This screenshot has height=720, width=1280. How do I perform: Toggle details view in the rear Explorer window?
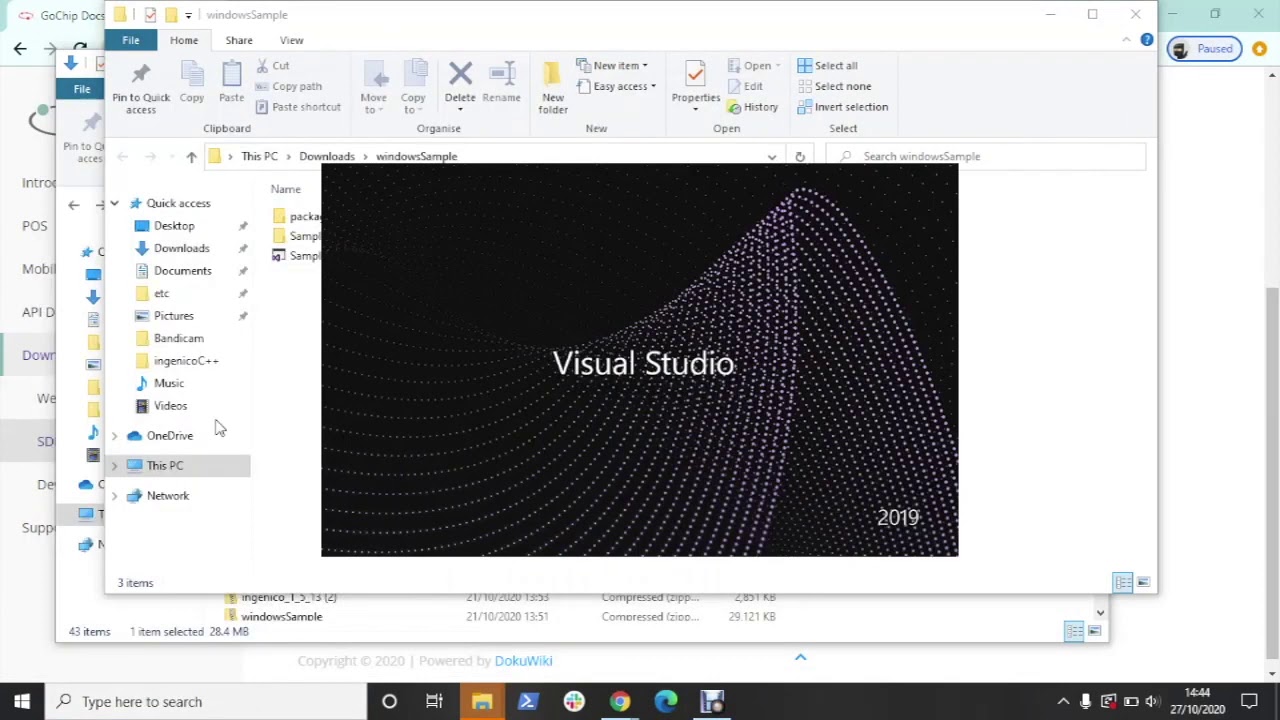[x=1074, y=631]
